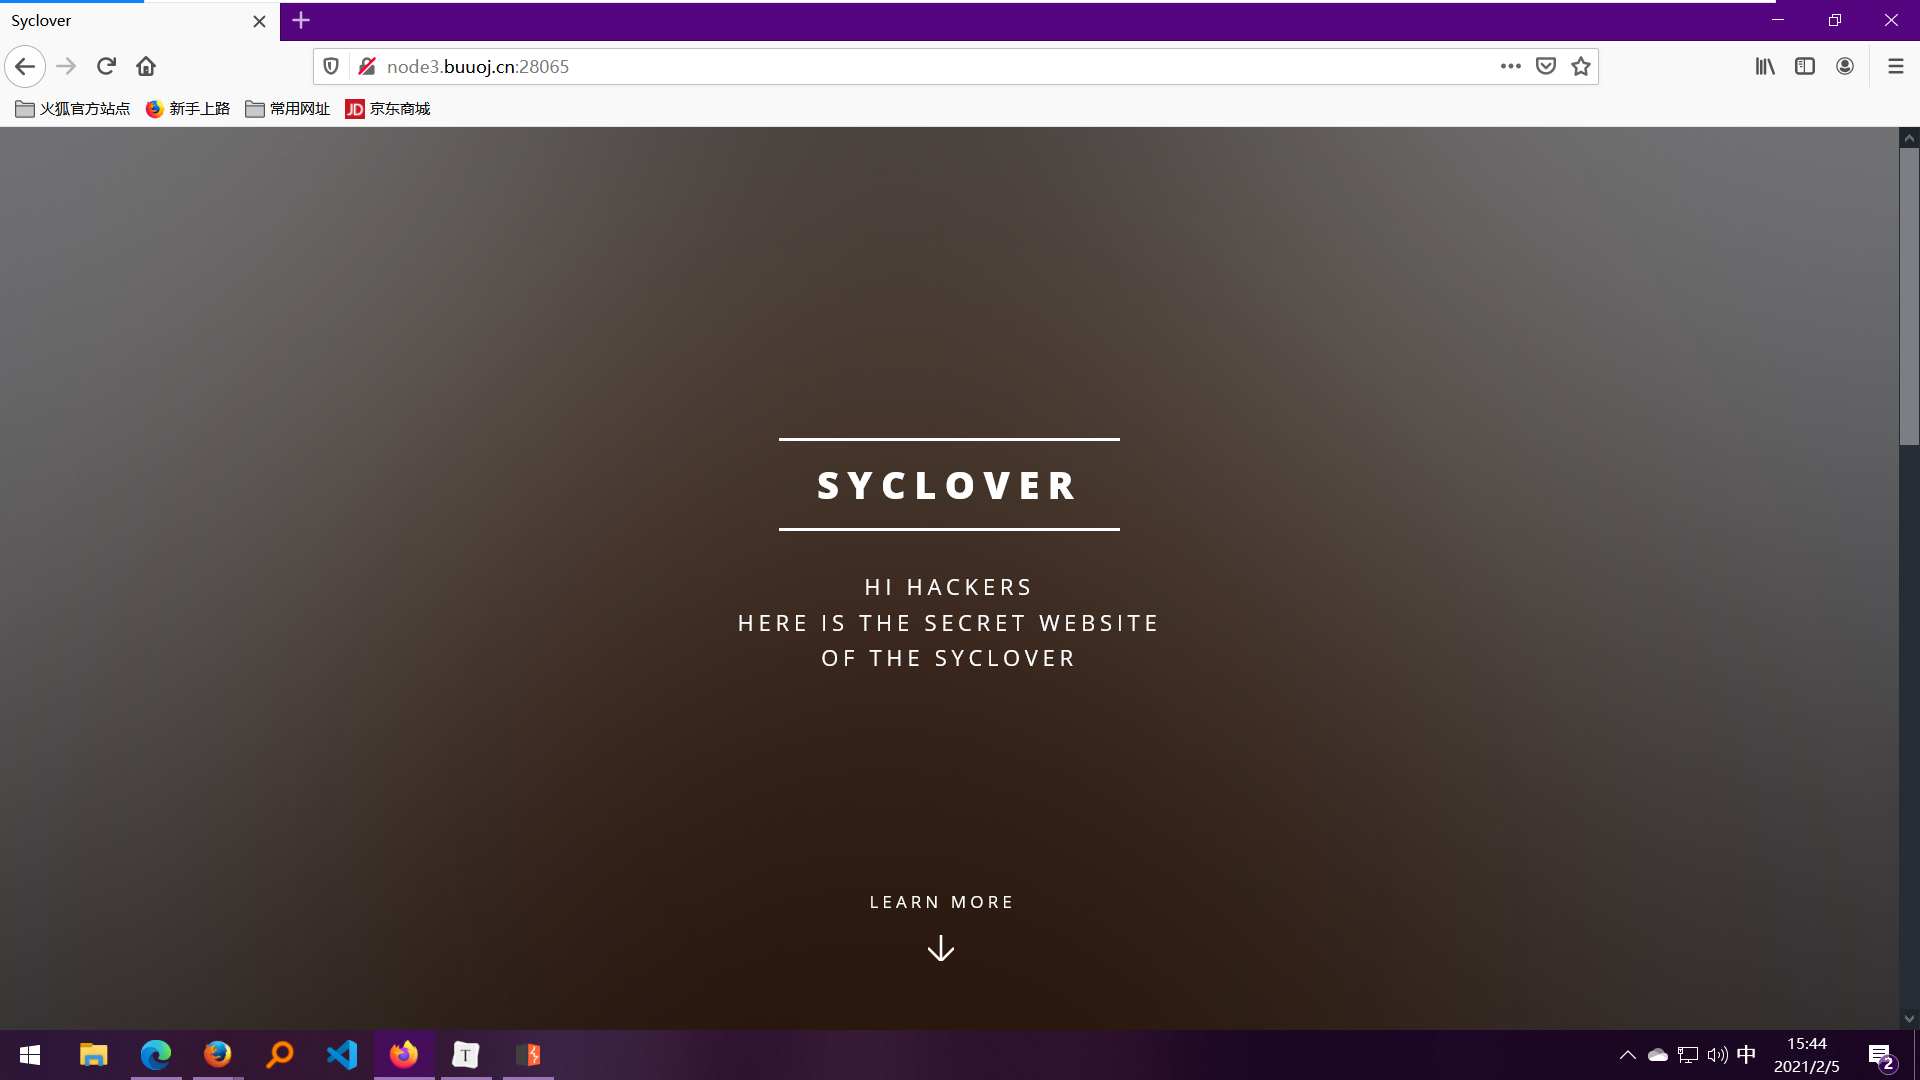Click the insecure connection padlock icon

tap(367, 66)
